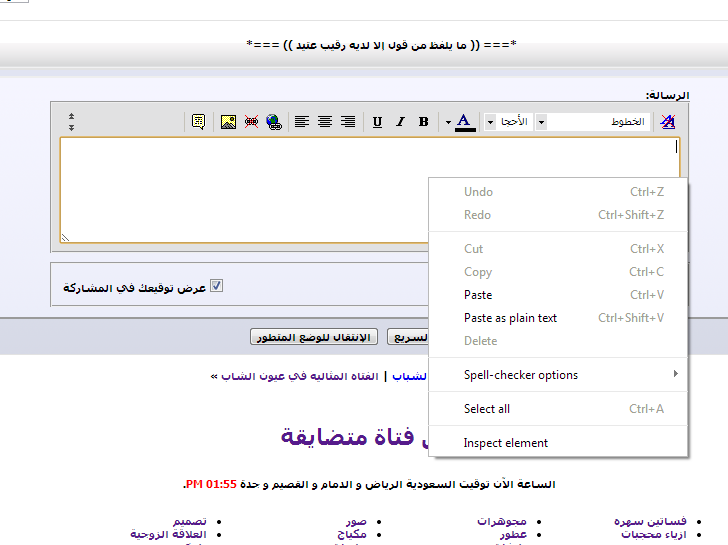Viewport: 728px width, 545px height.
Task: Align text to the left
Action: point(302,122)
